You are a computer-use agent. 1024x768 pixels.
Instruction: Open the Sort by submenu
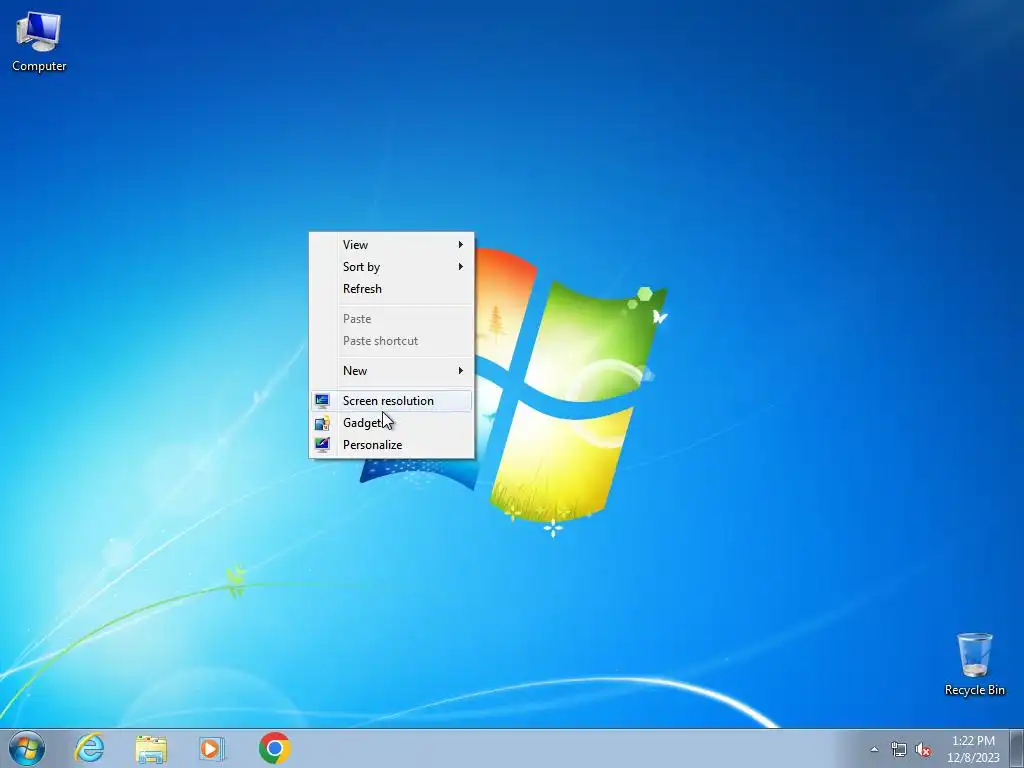(391, 266)
